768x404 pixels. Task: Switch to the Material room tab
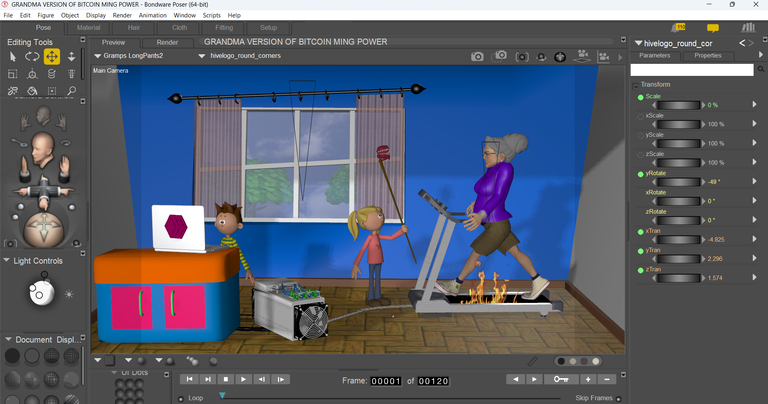(89, 28)
